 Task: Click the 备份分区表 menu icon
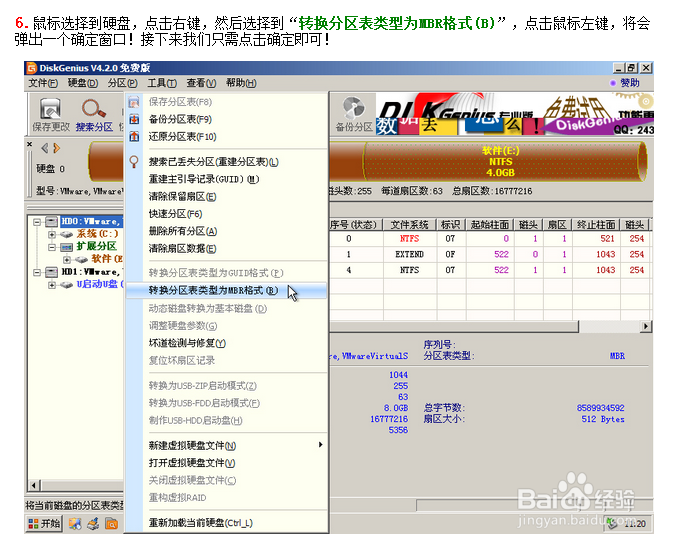tap(134, 119)
